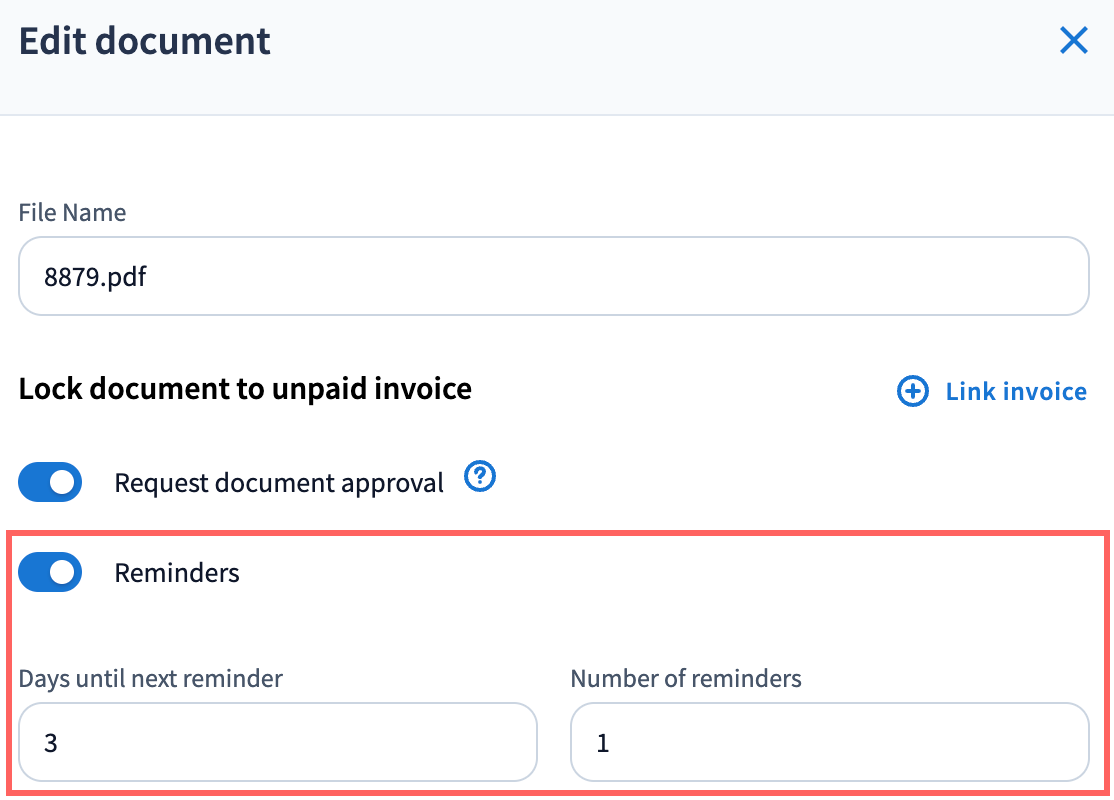The height and width of the screenshot is (800, 1114).
Task: Open the Link invoice link
Action: 1015,392
